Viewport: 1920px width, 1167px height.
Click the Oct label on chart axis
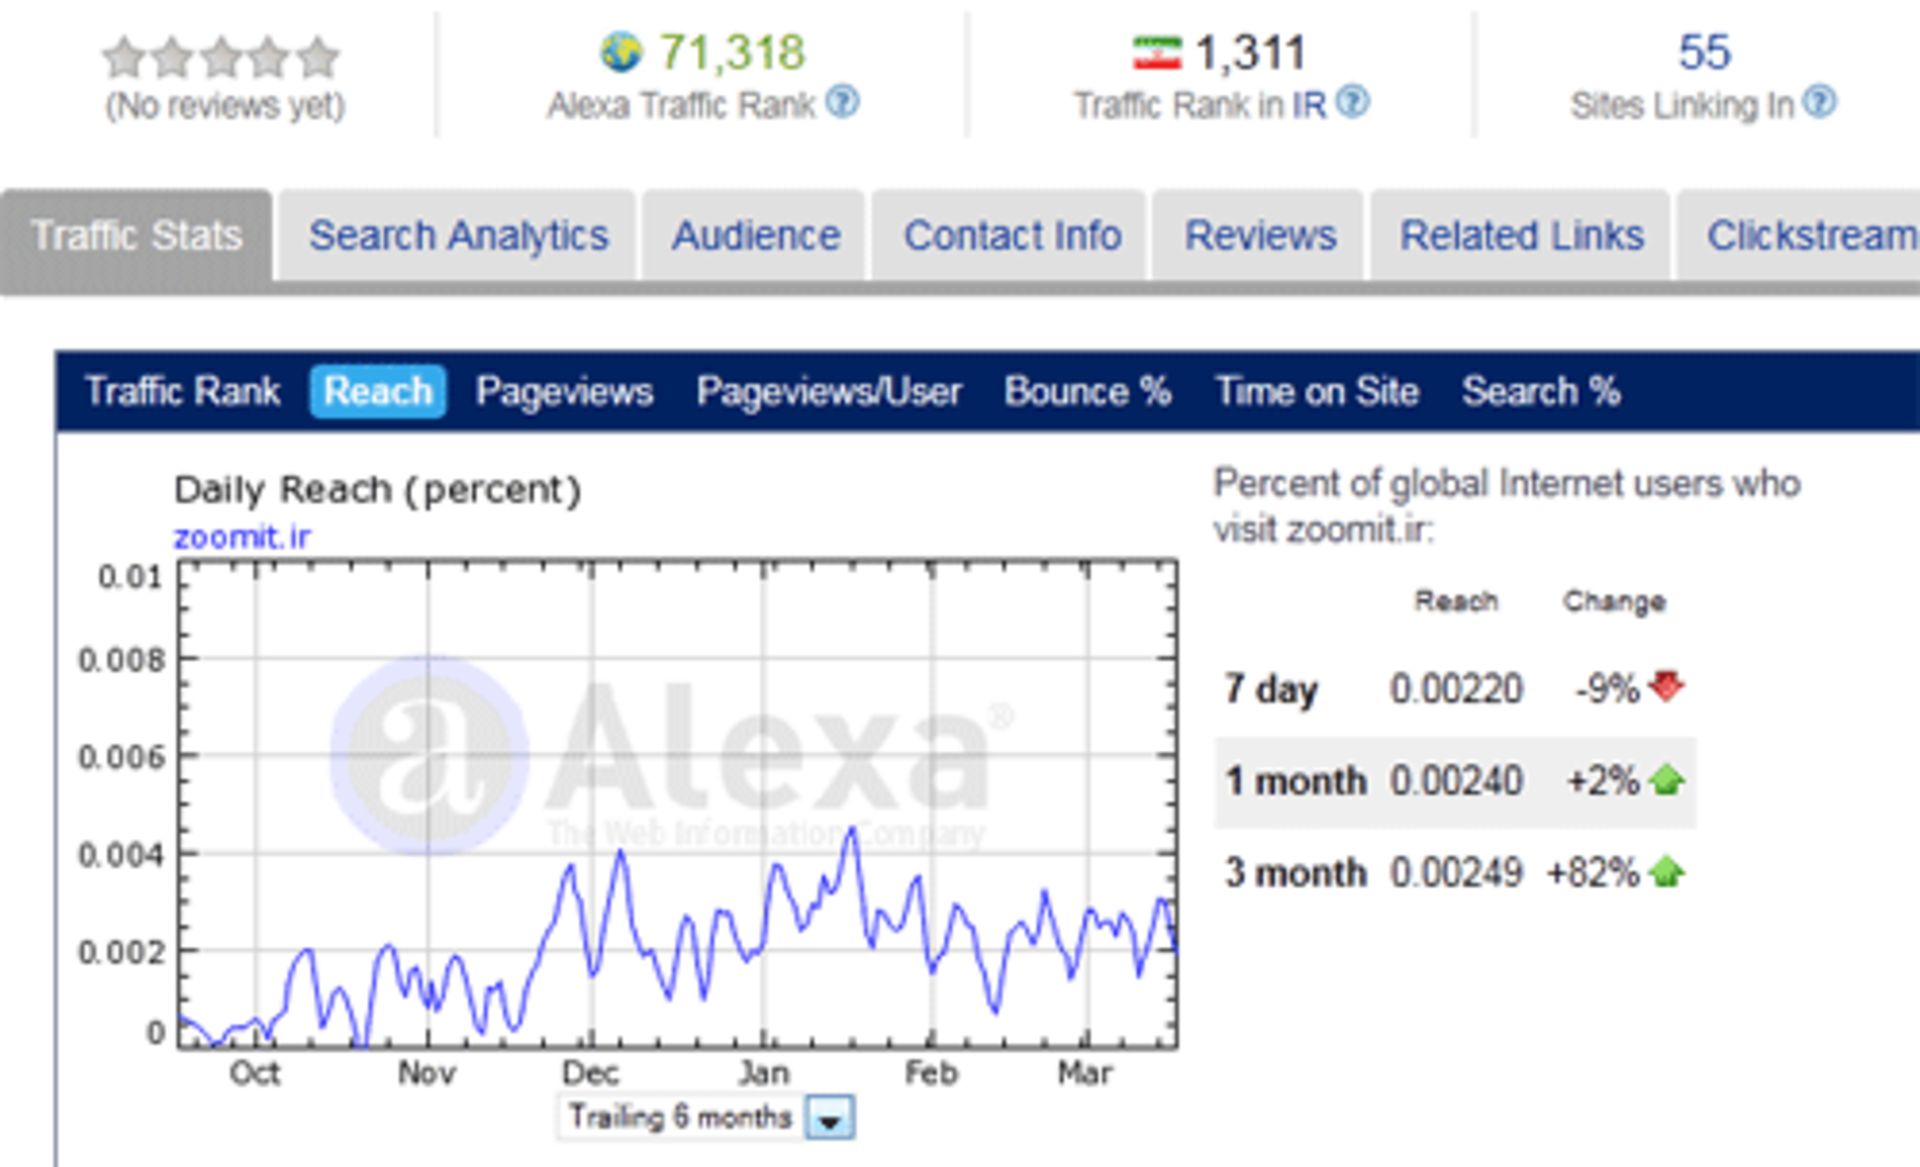pyautogui.click(x=254, y=1073)
